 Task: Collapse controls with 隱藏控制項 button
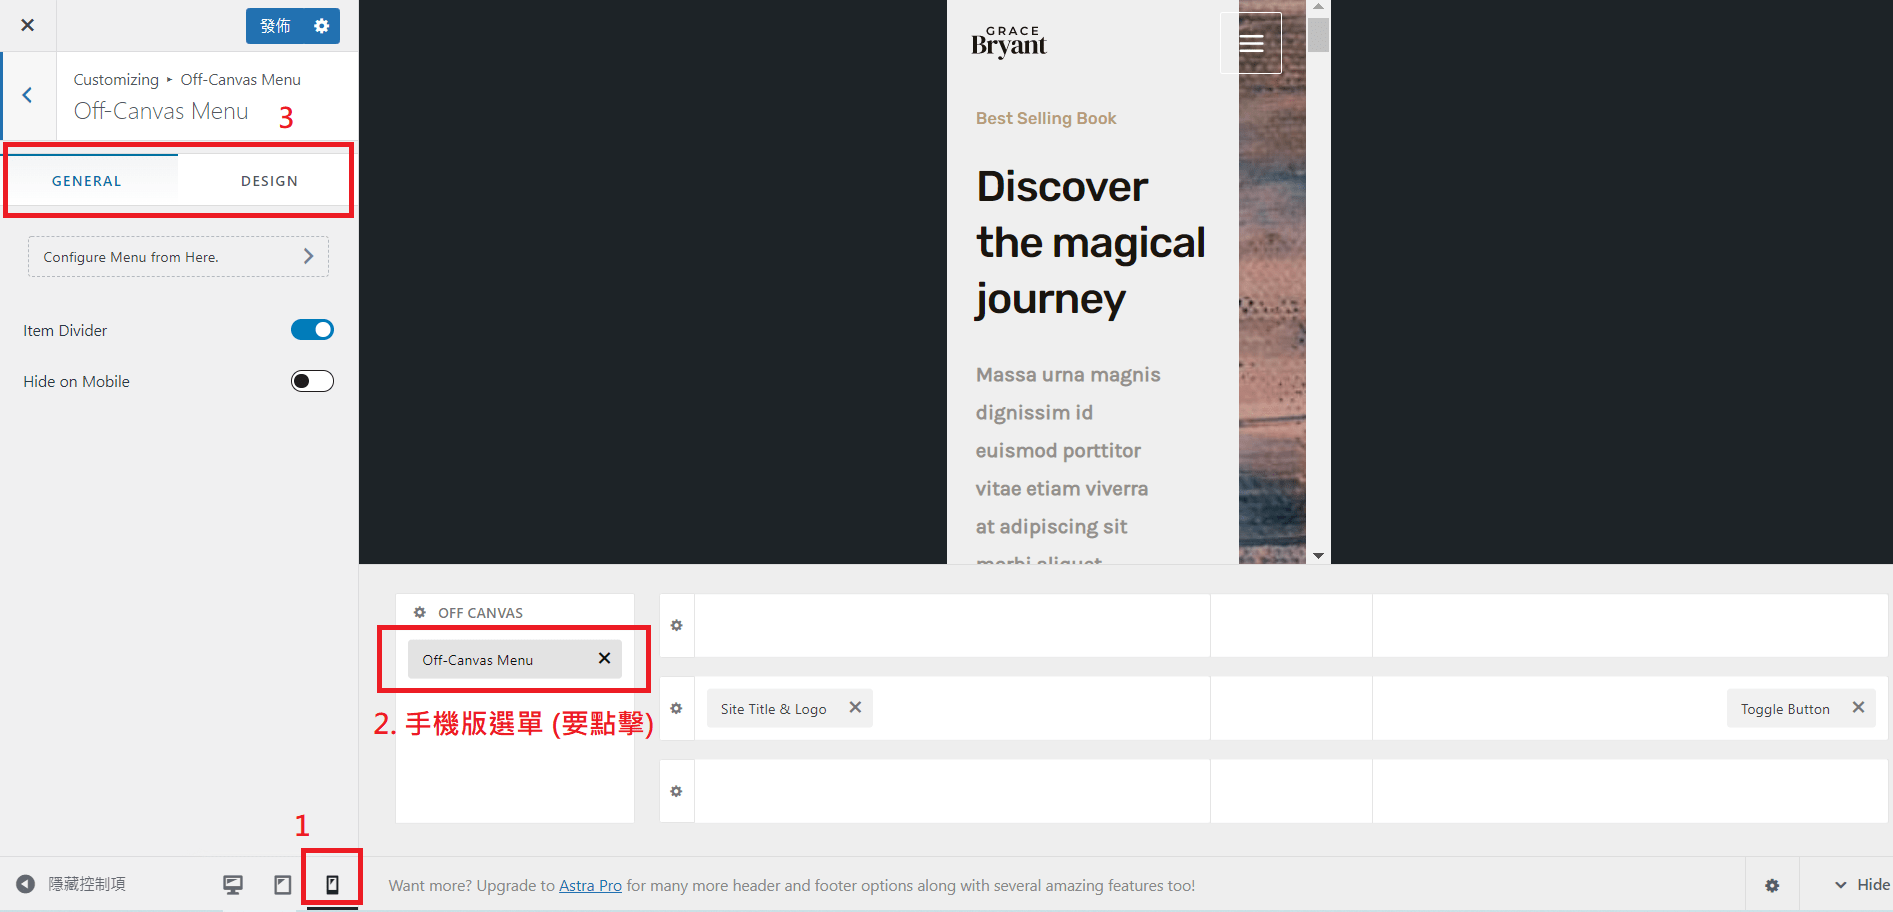[x=71, y=884]
